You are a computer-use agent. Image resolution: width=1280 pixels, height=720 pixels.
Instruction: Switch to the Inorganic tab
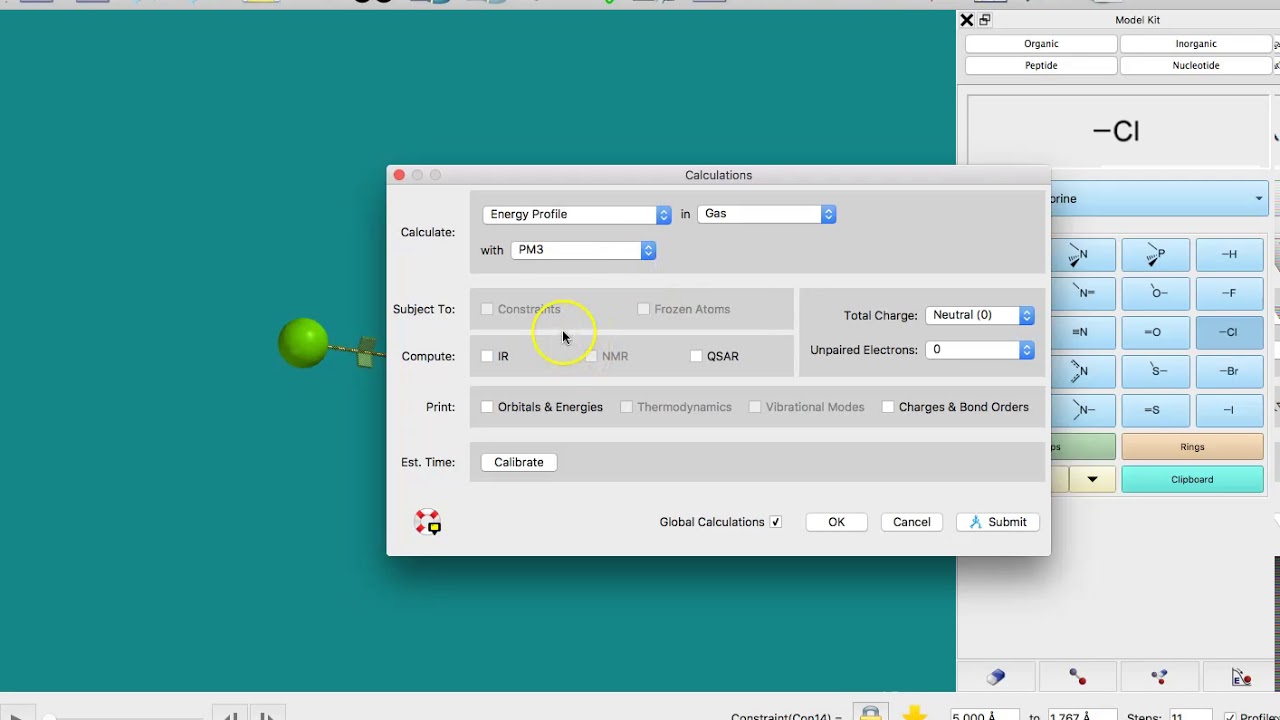[1196, 44]
